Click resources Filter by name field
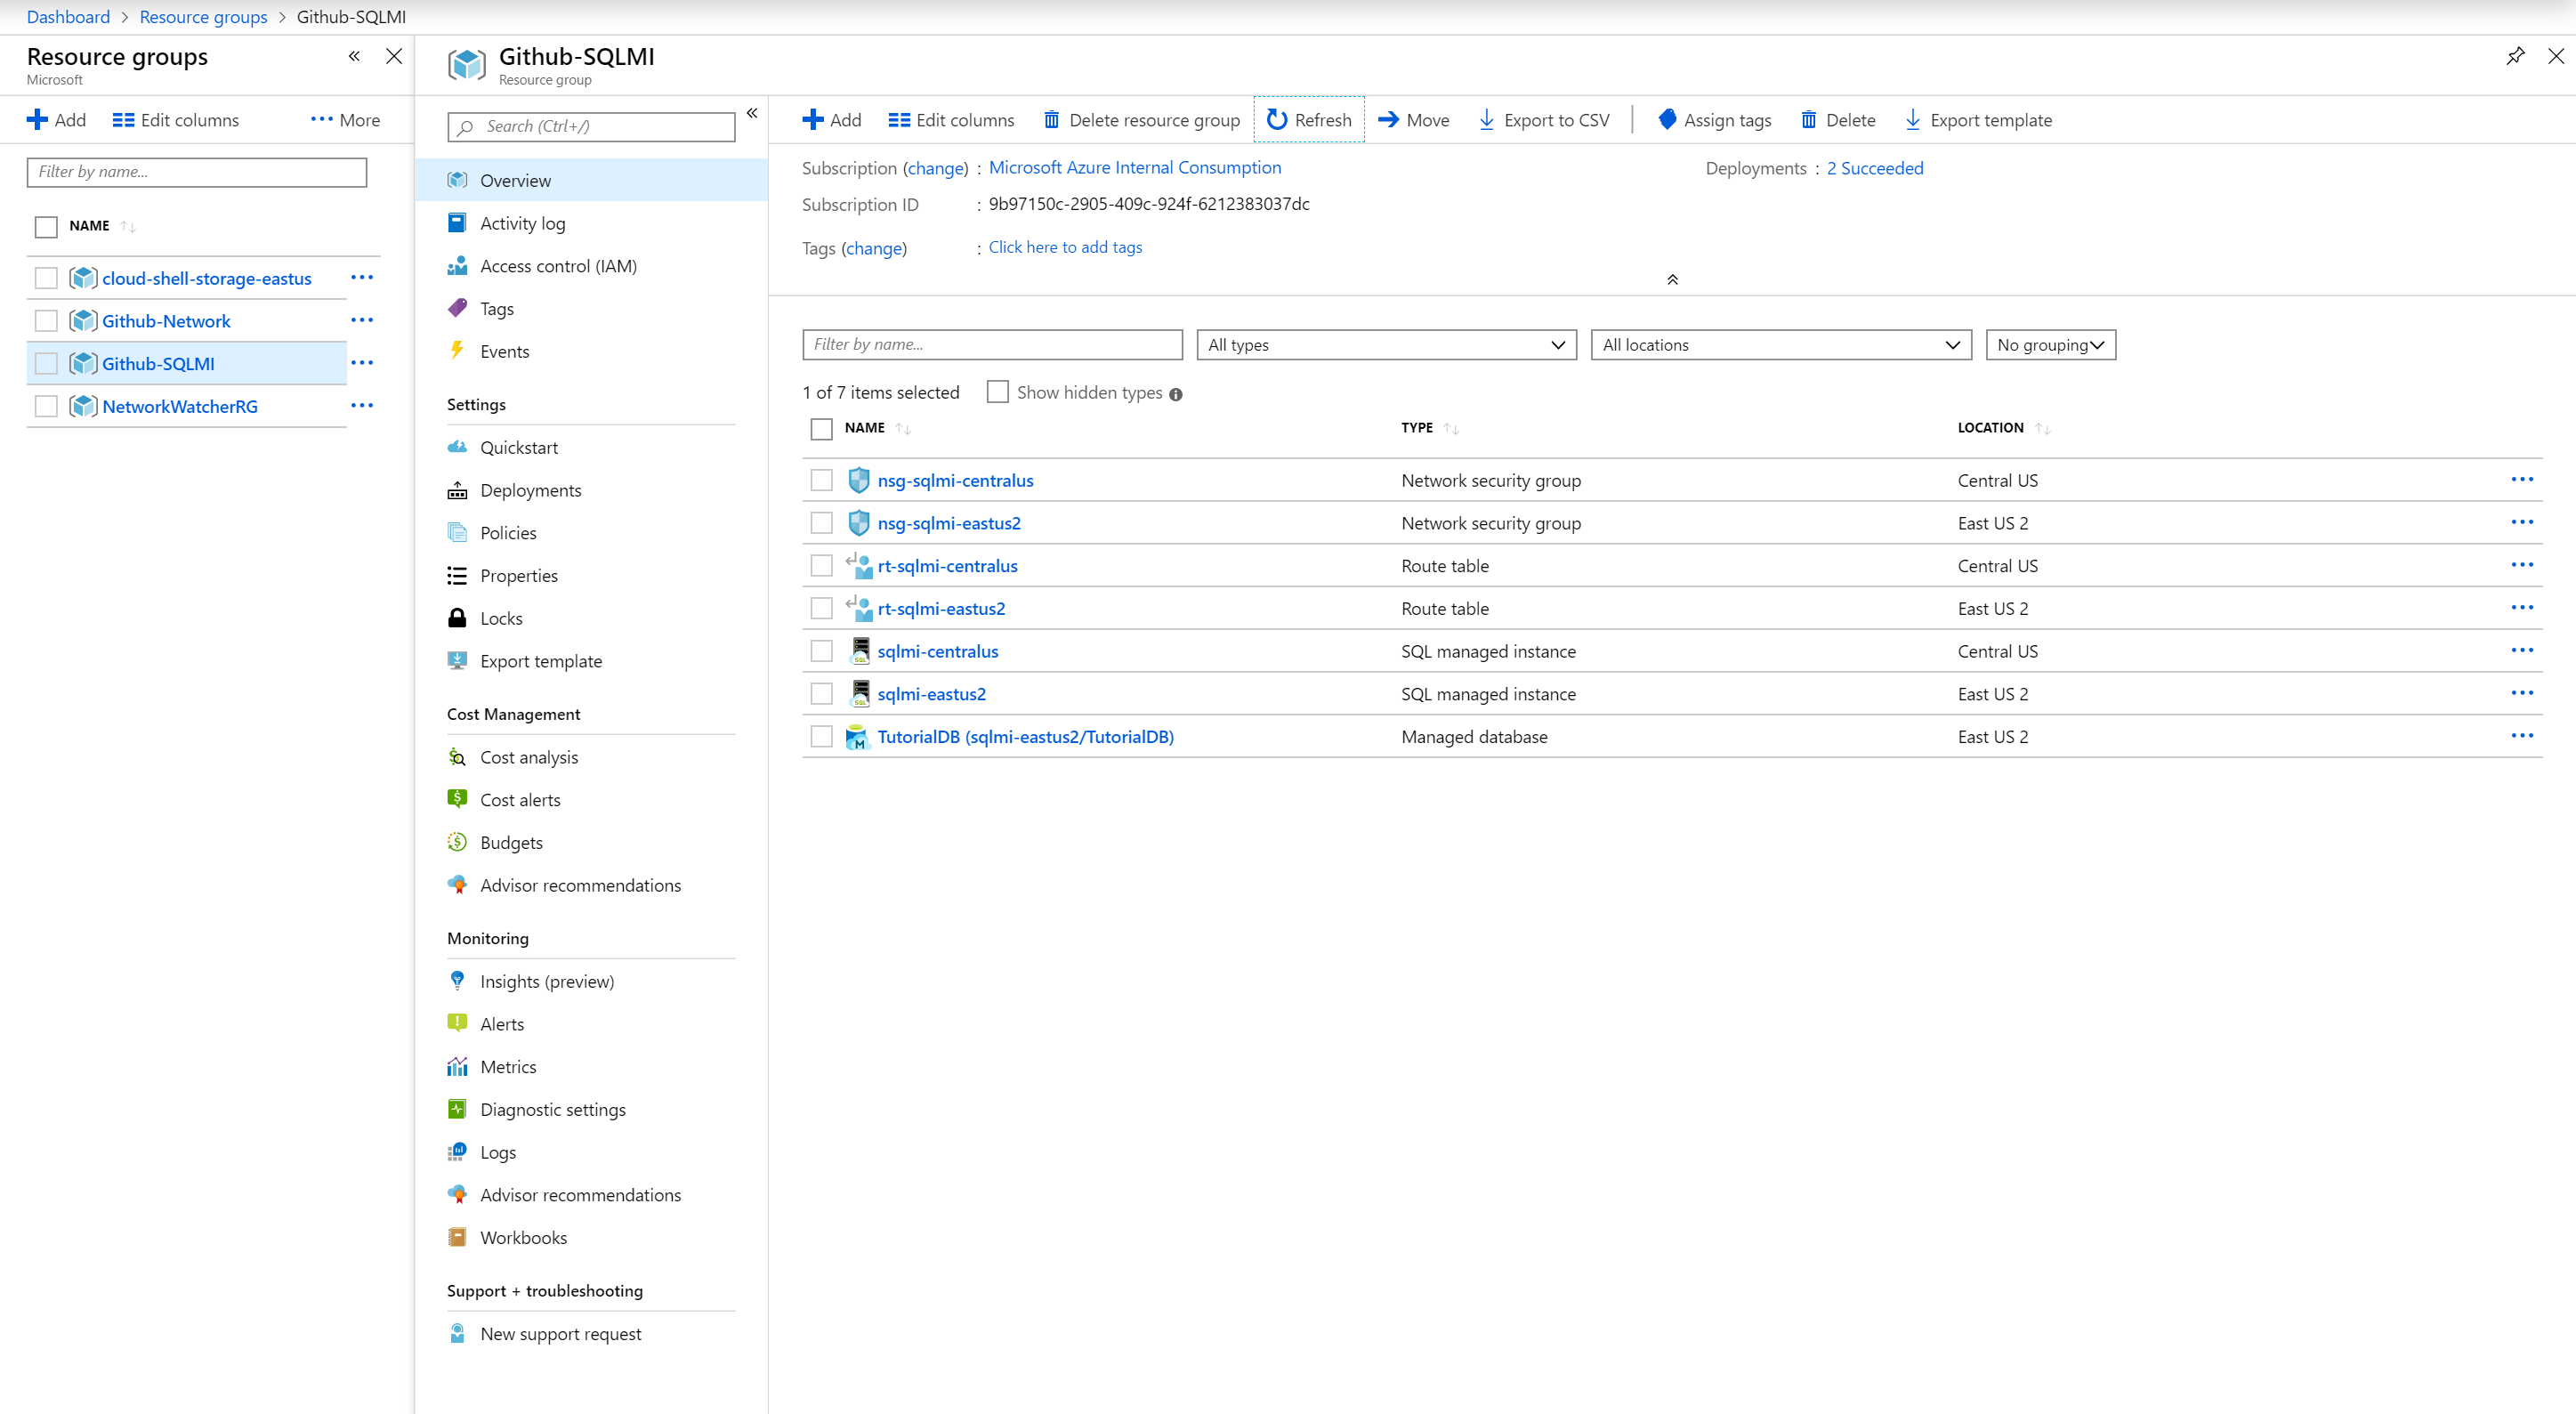The width and height of the screenshot is (2576, 1414). pos(992,344)
